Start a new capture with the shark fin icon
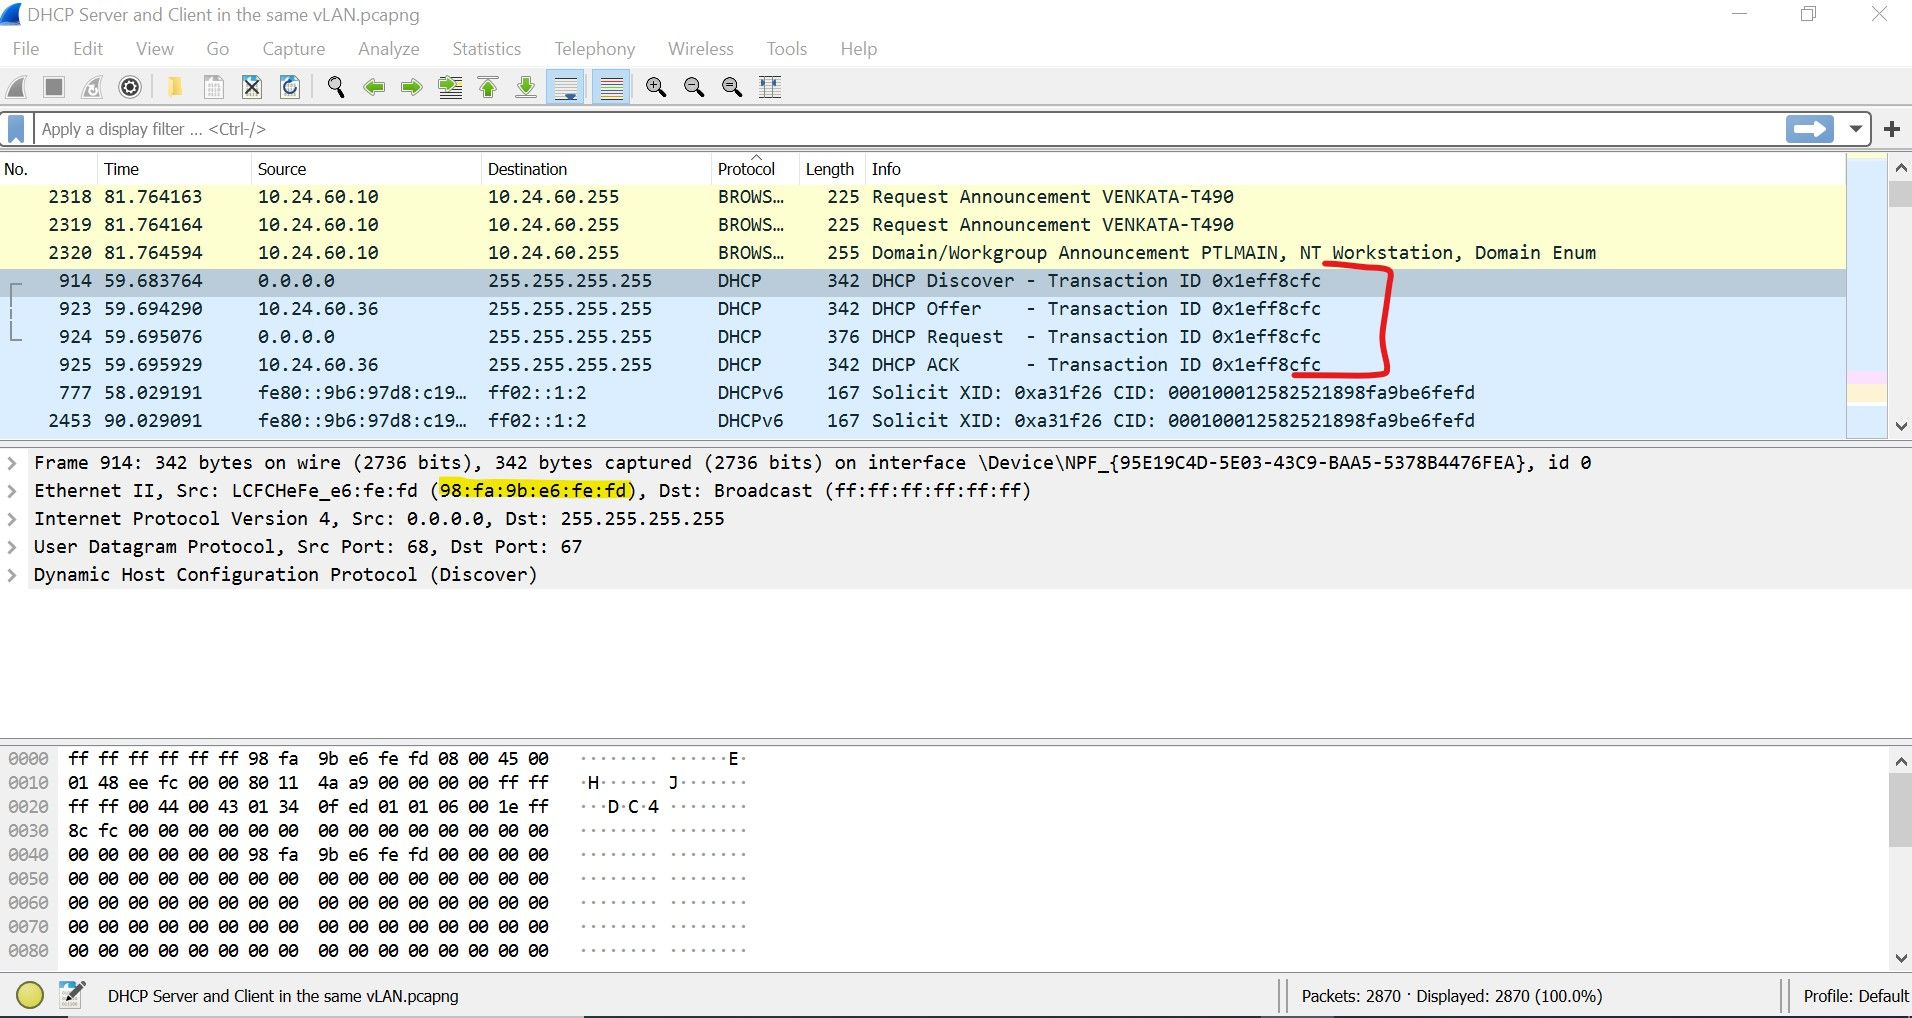This screenshot has height=1018, width=1912. (x=14, y=87)
